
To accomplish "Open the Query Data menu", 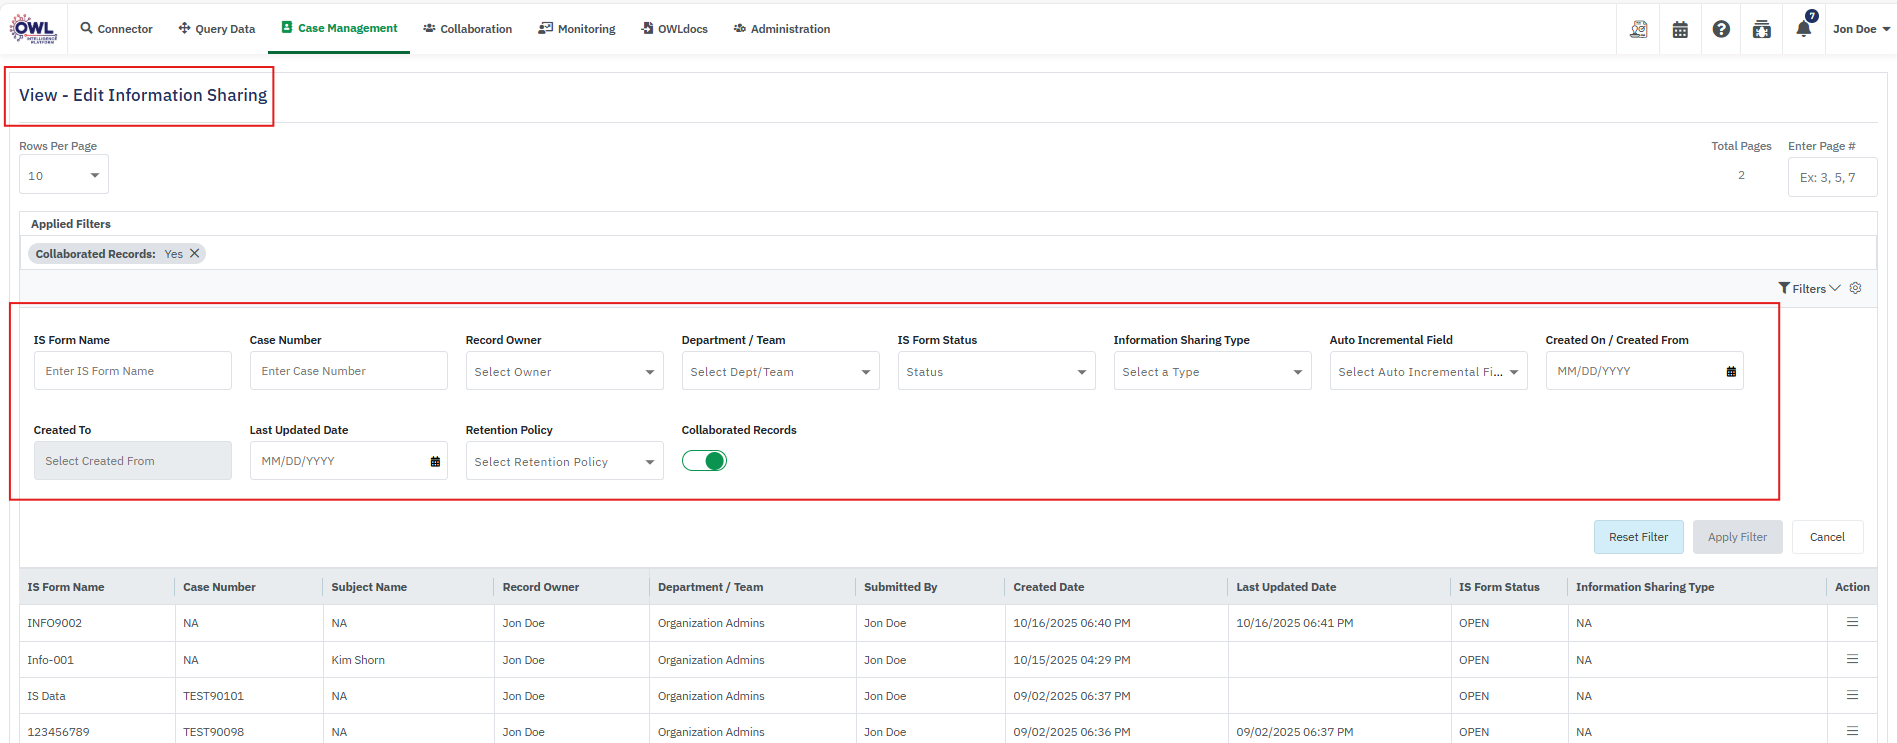I will [217, 29].
